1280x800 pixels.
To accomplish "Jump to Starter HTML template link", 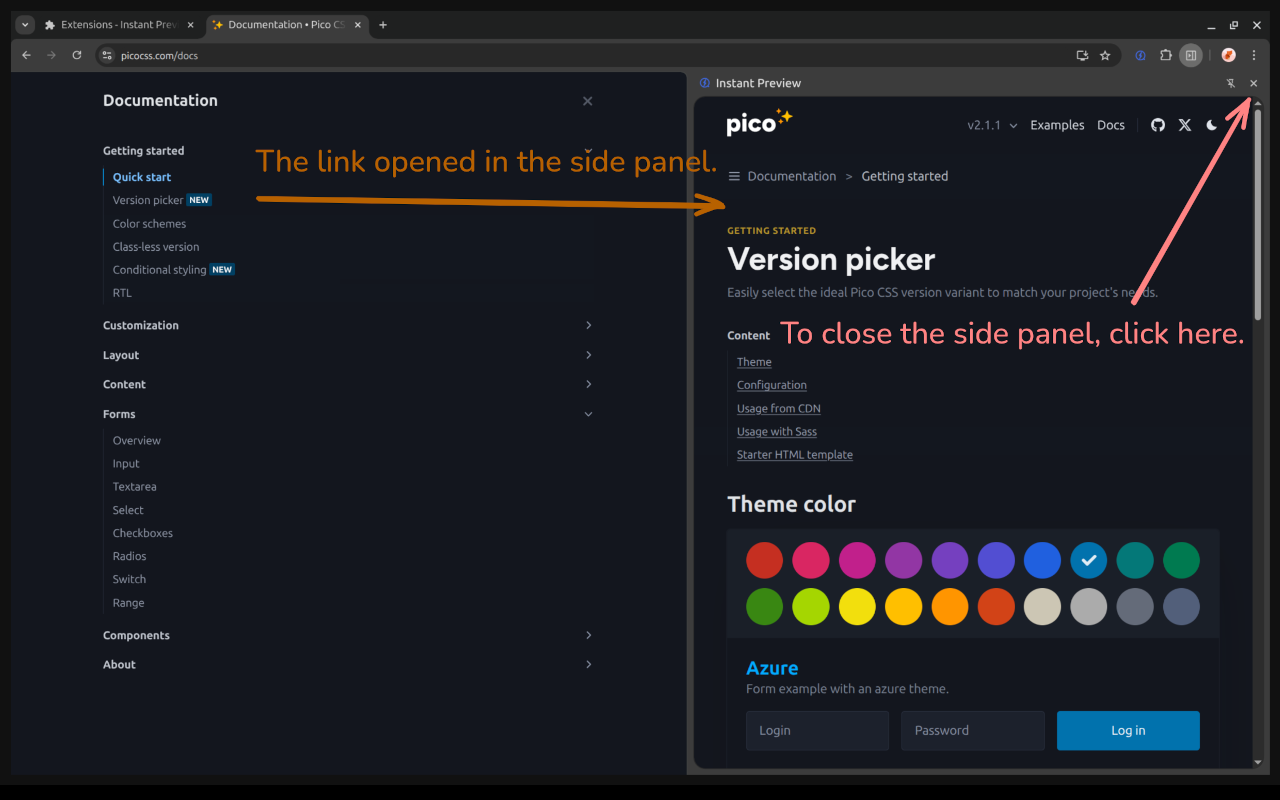I will pos(795,455).
